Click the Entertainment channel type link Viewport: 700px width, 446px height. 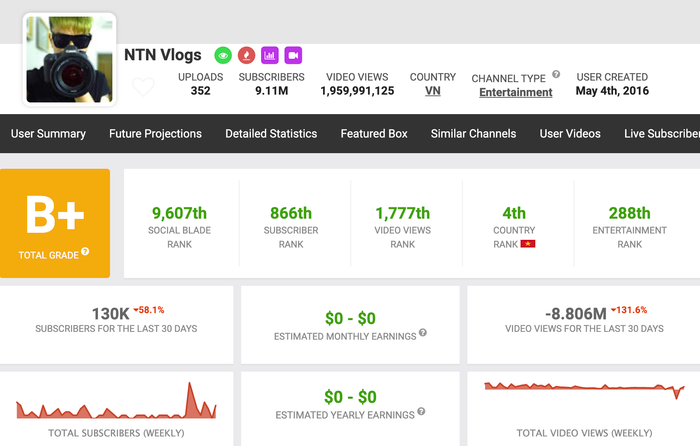[x=515, y=92]
